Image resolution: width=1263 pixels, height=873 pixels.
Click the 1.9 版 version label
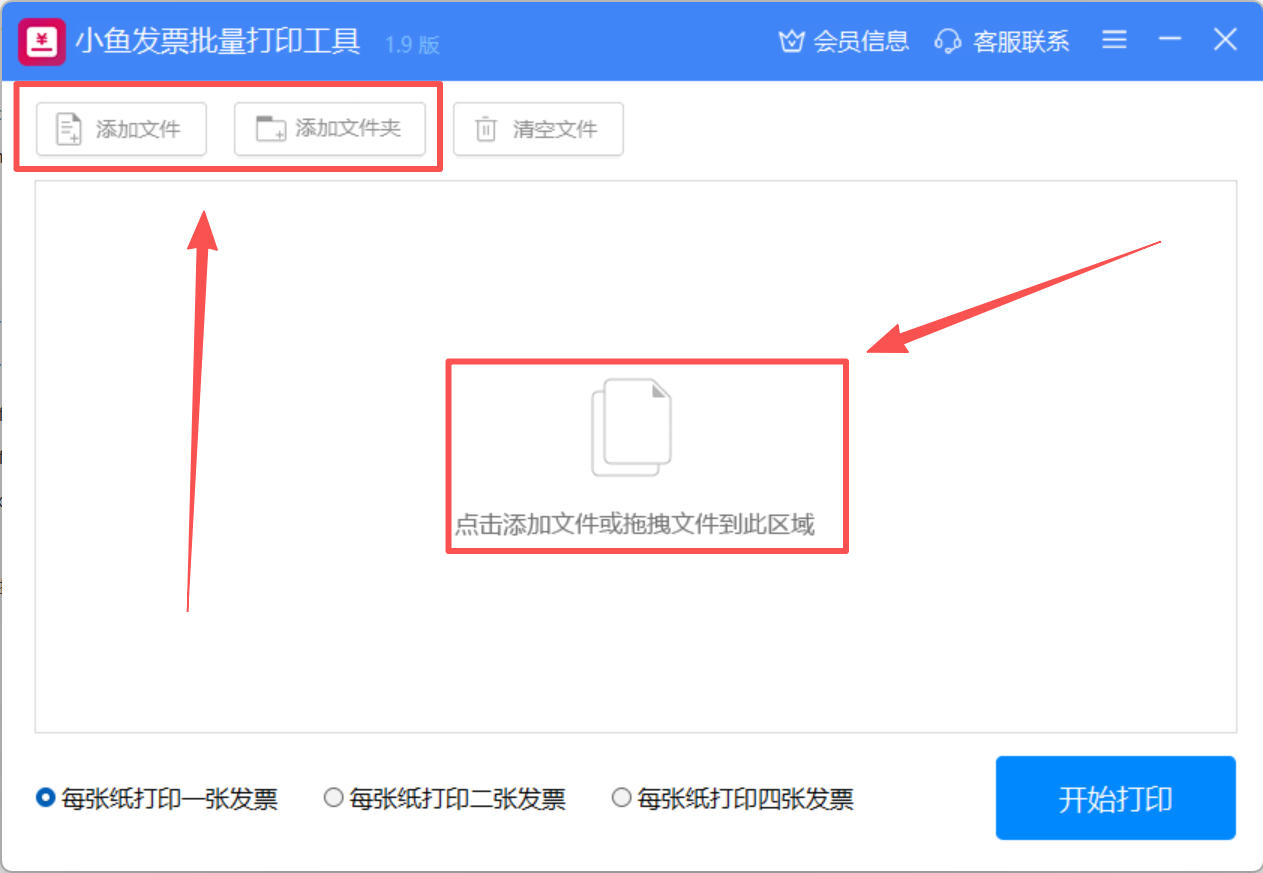(412, 45)
